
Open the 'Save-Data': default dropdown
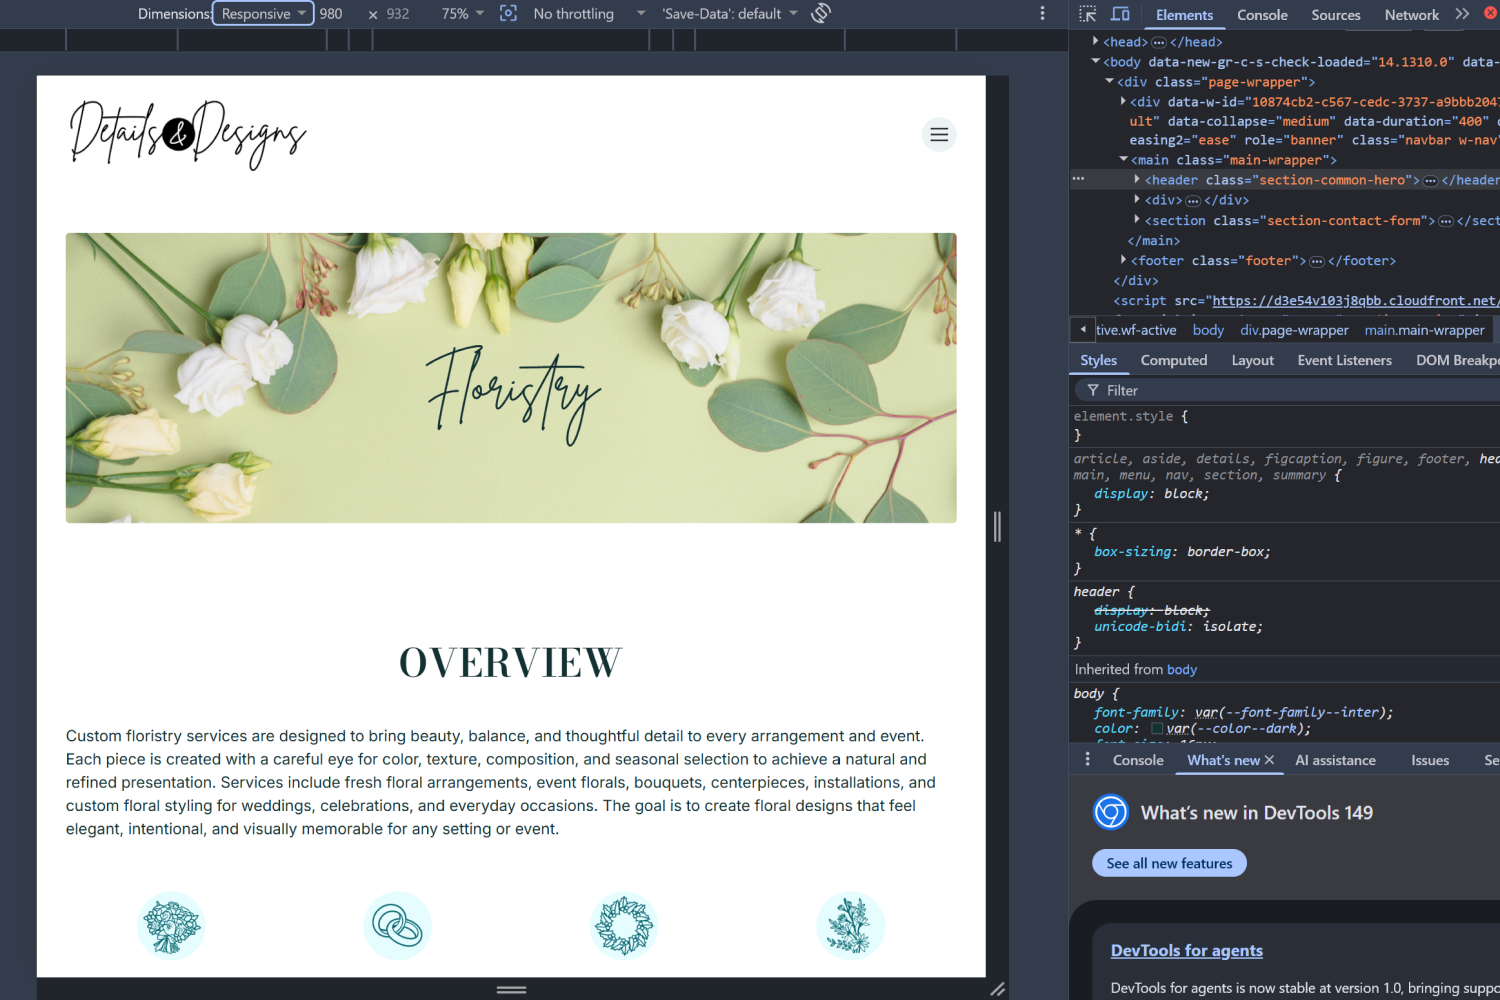pyautogui.click(x=730, y=14)
